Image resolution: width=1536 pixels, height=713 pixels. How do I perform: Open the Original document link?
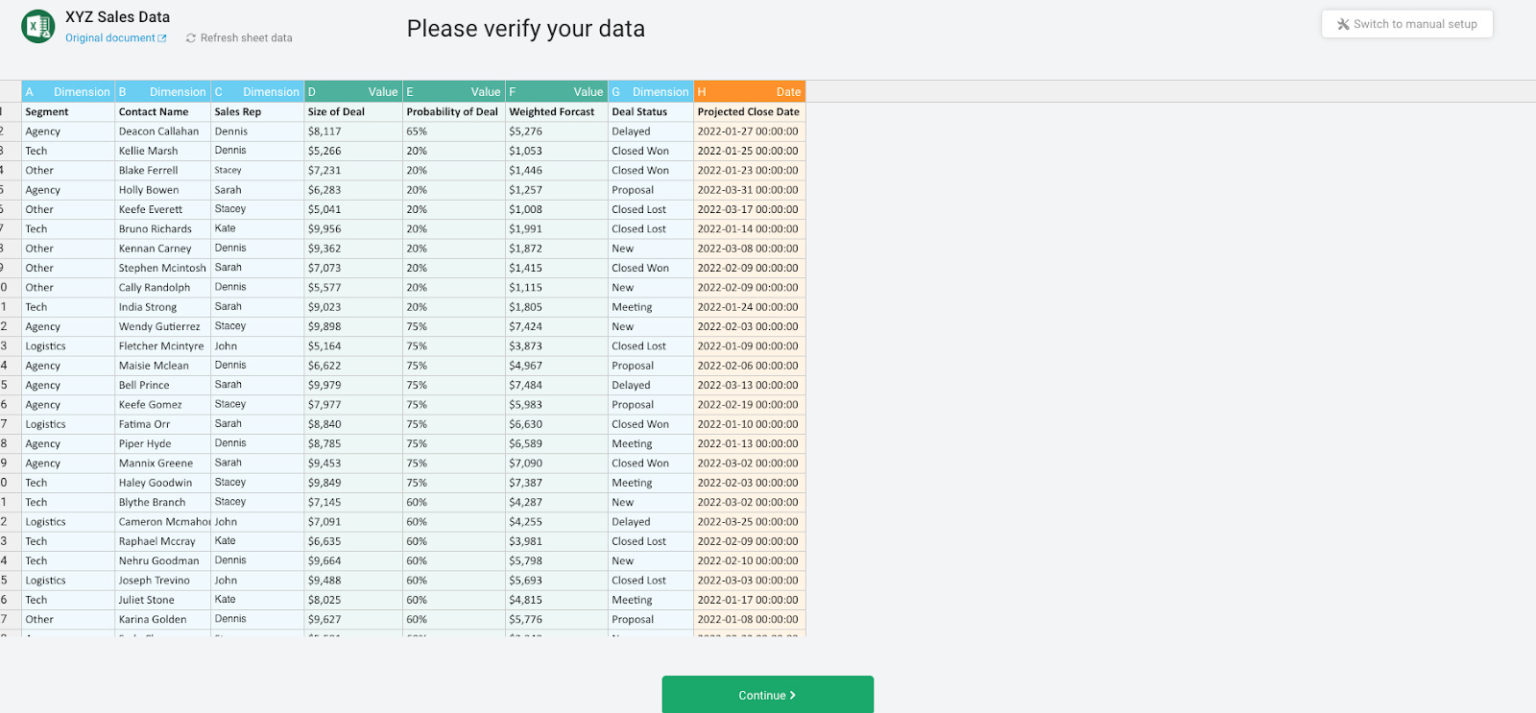coord(113,37)
